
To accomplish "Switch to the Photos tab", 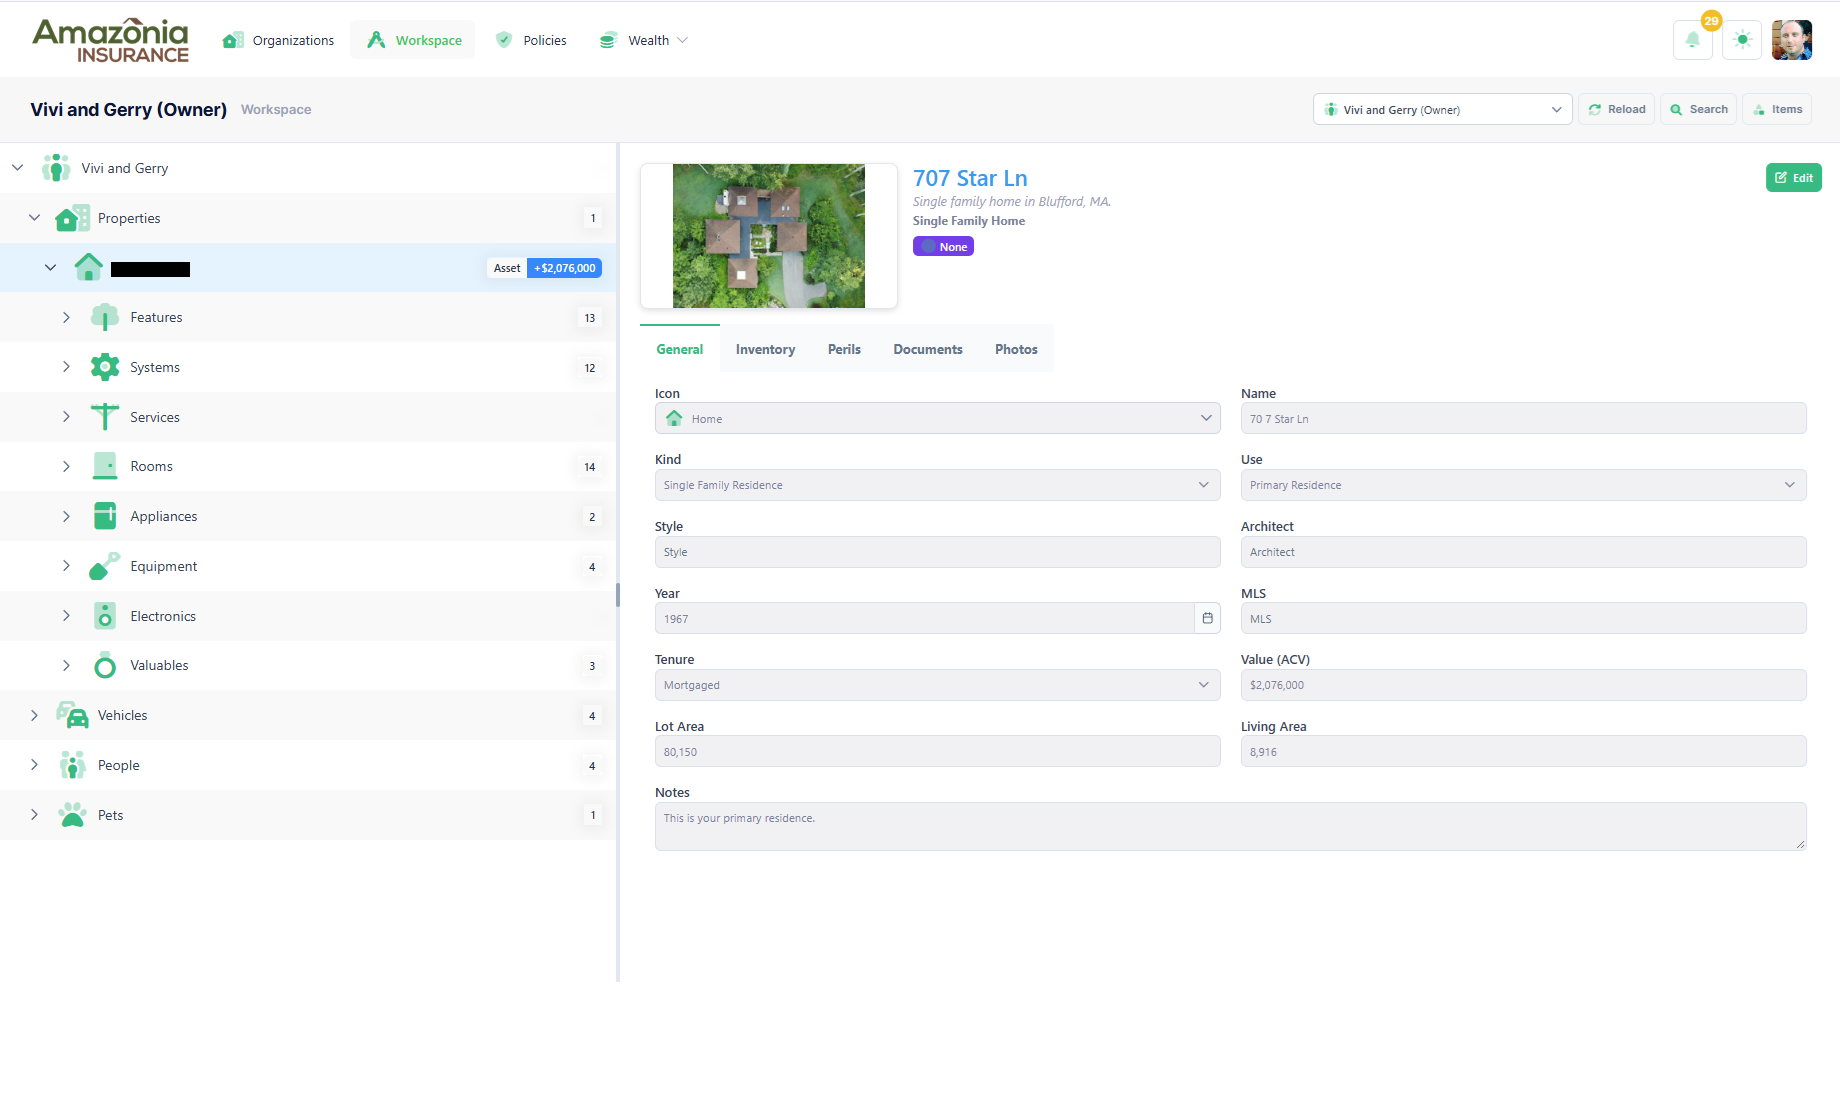I will [1016, 349].
